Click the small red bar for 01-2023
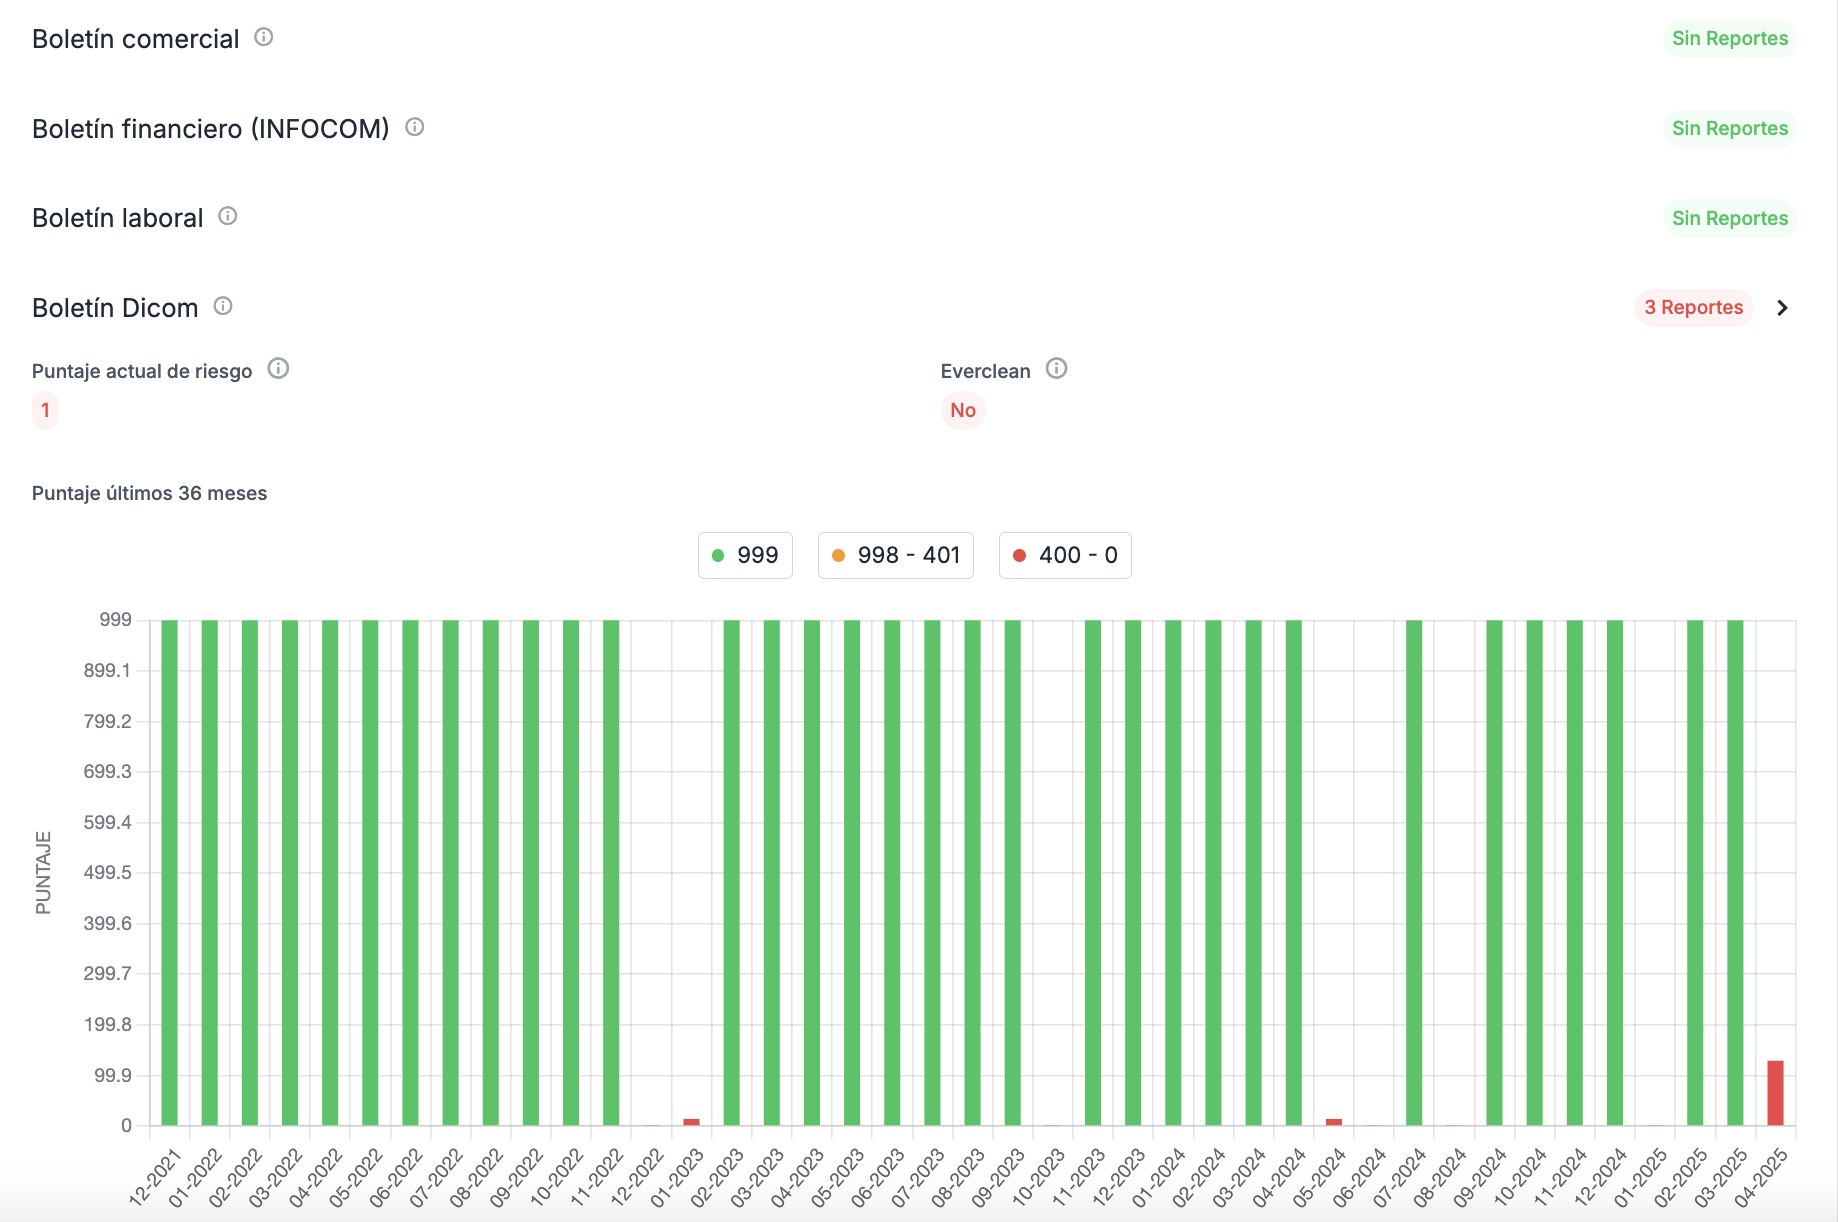Screen dimensions: 1838x1222 click(x=691, y=1122)
